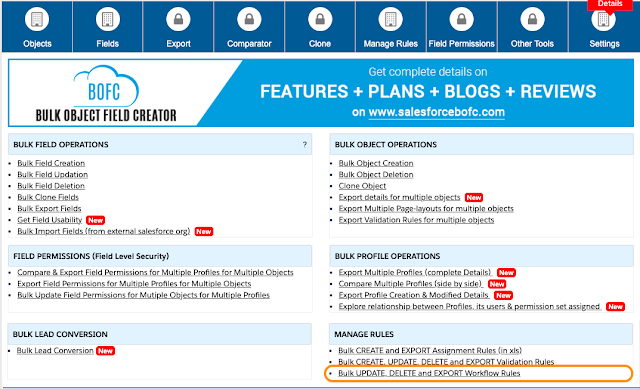The width and height of the screenshot is (640, 389).
Task: Click the New badge beside Export details for multiple objects
Action: [474, 198]
